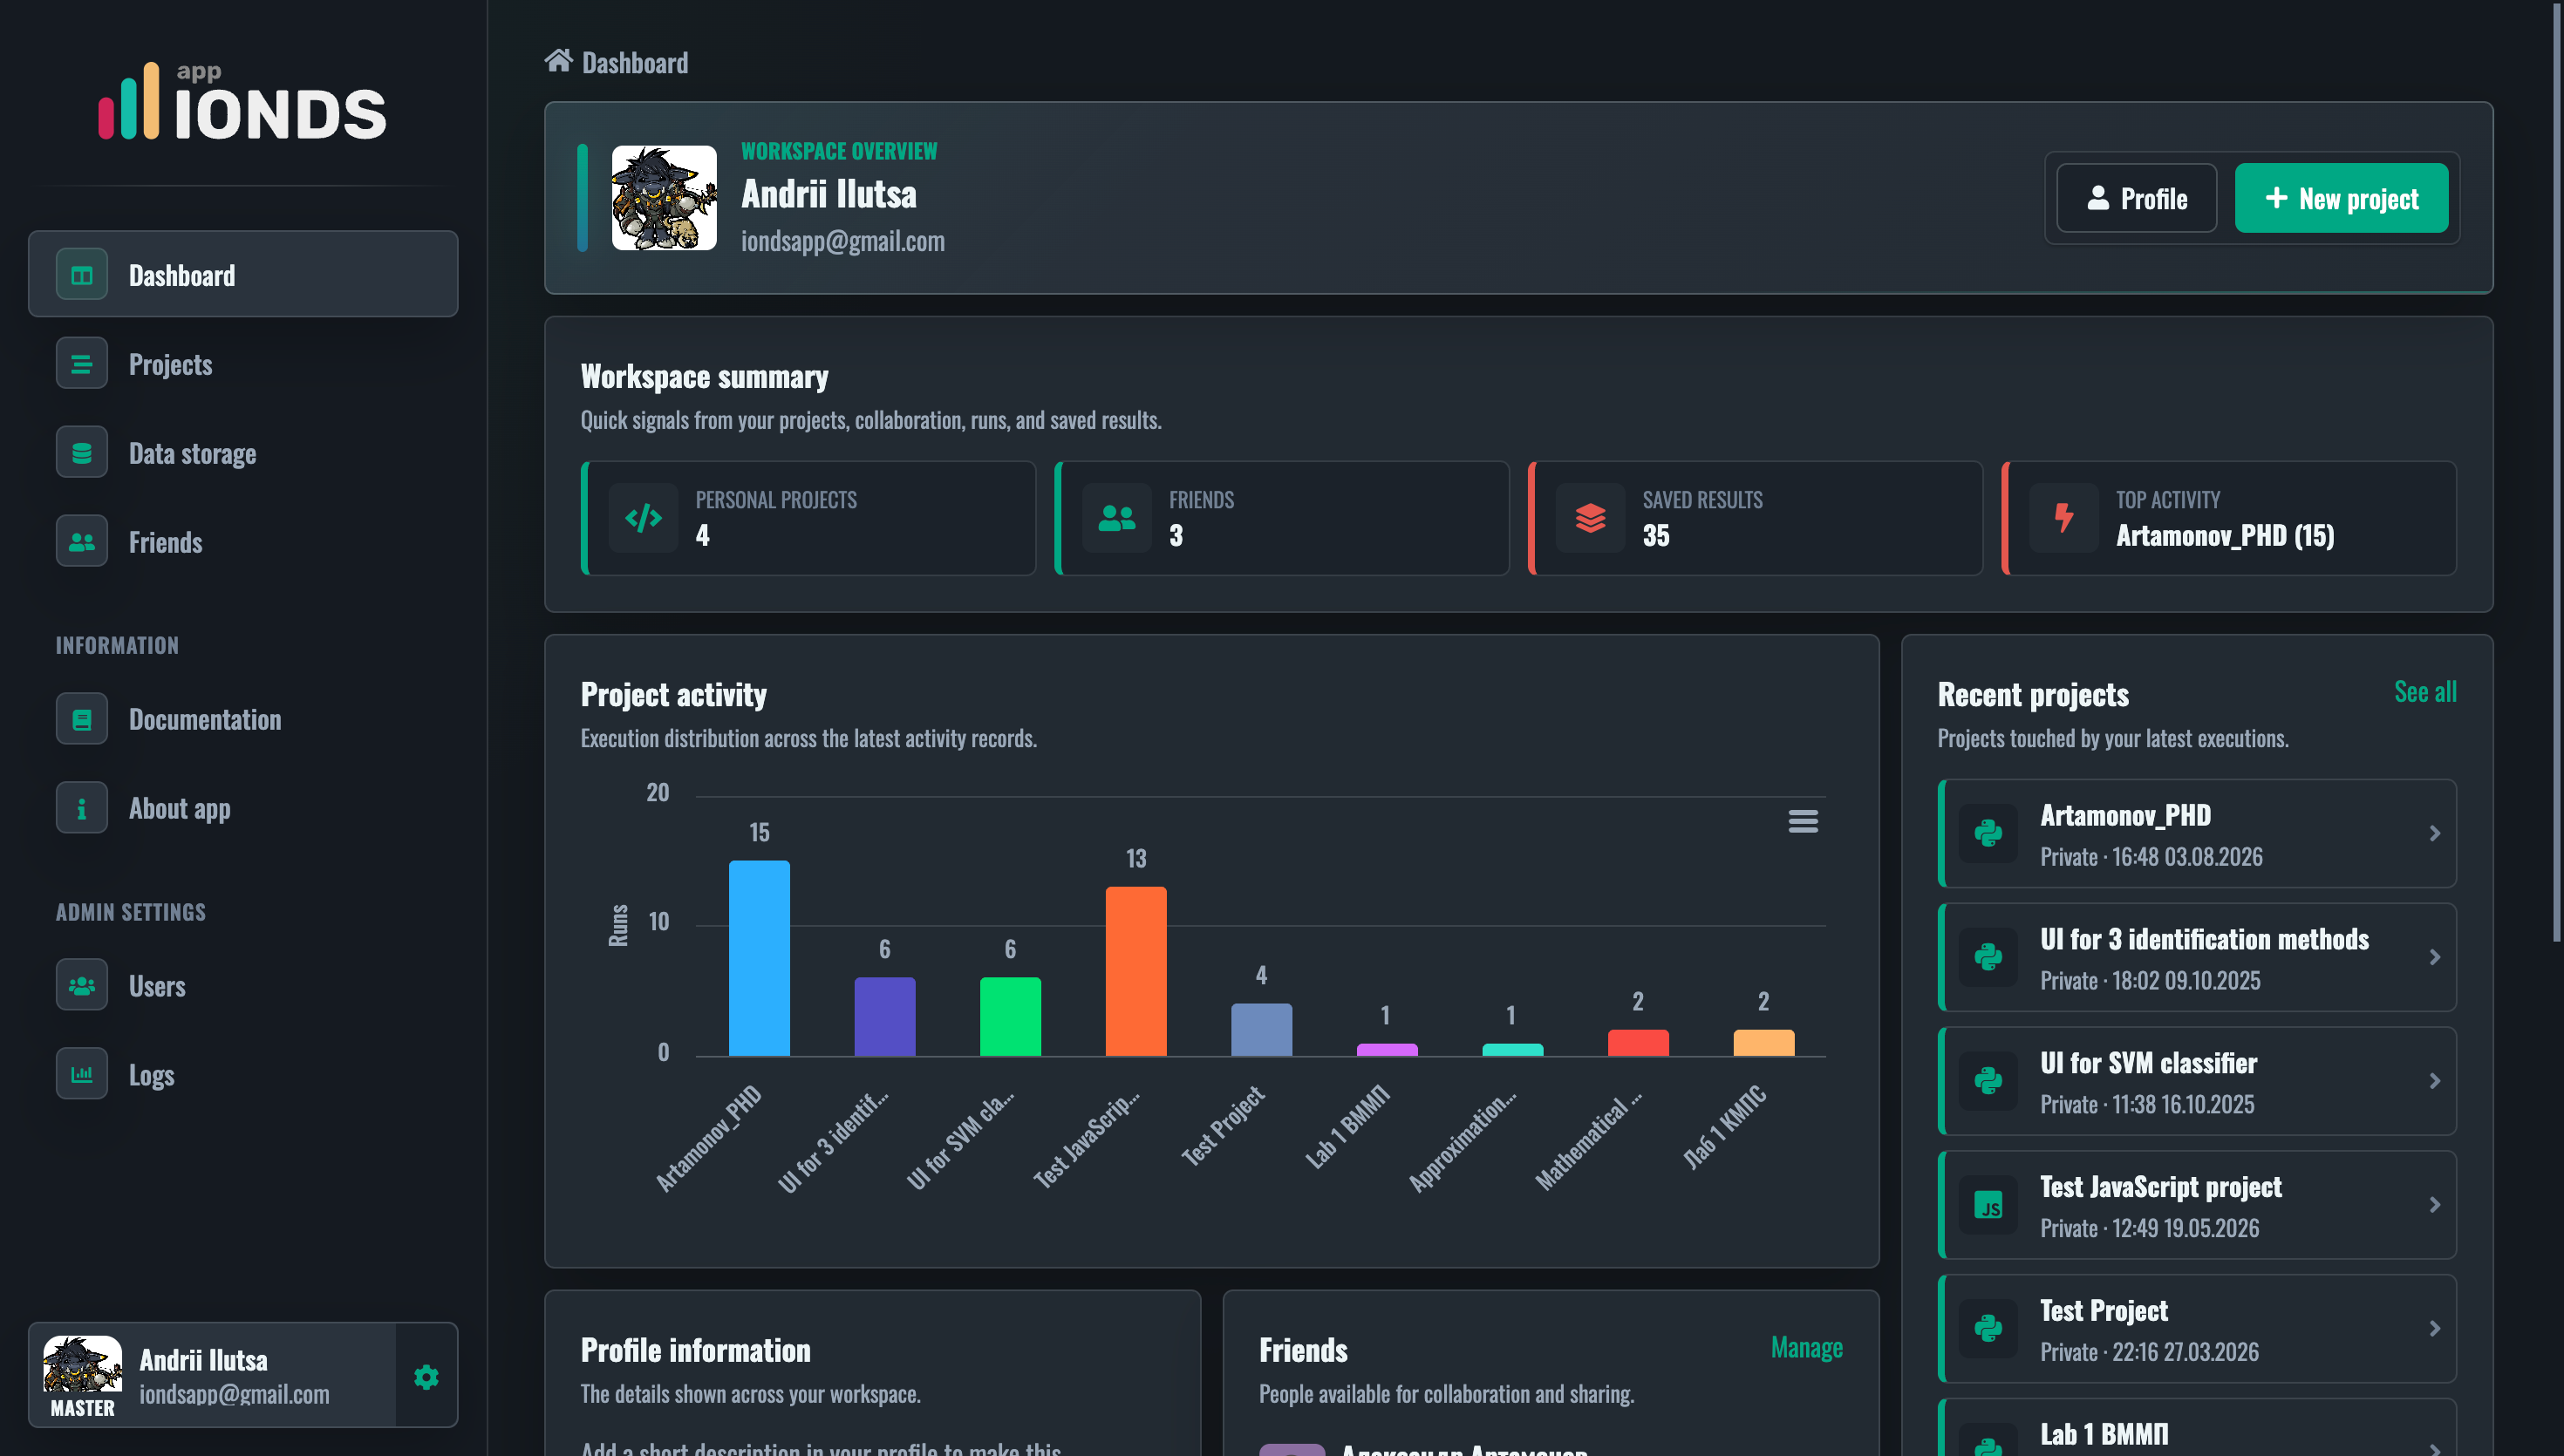The image size is (2564, 1456).
Task: Open the settings gear next to user card
Action: point(426,1376)
